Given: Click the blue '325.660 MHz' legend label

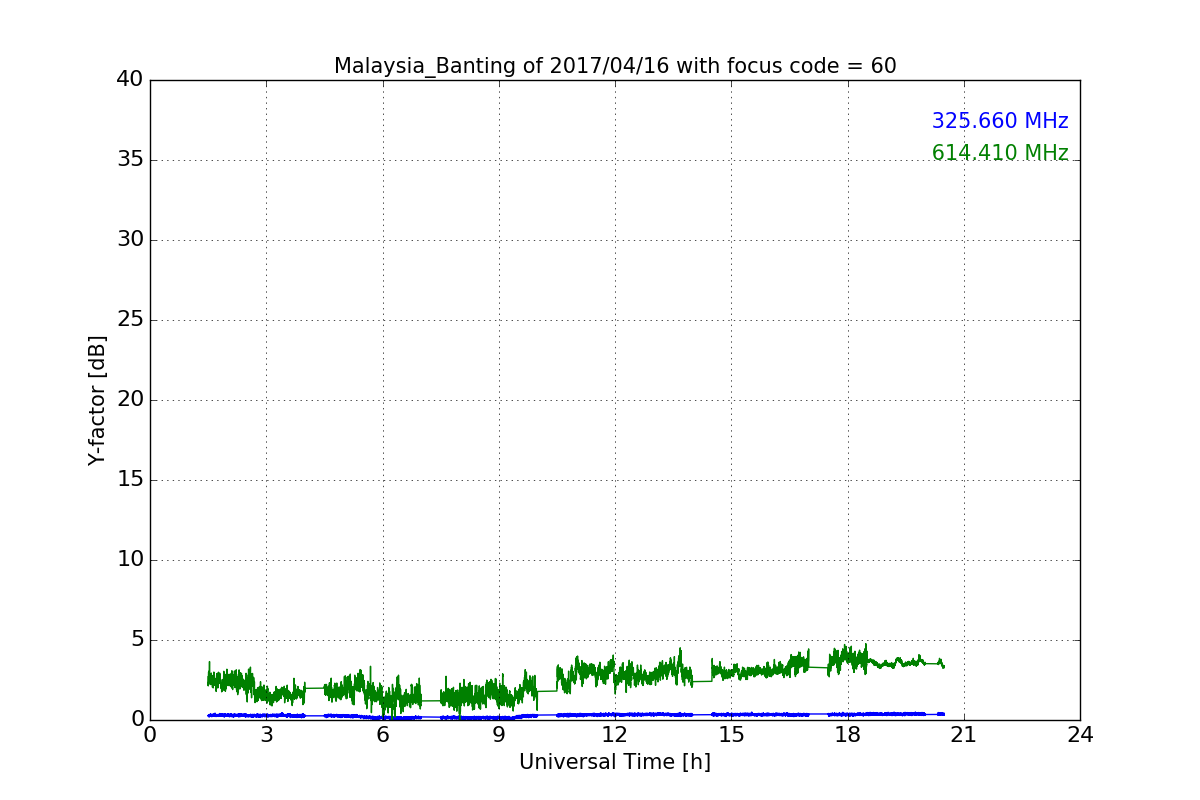Looking at the screenshot, I should coord(1000,121).
